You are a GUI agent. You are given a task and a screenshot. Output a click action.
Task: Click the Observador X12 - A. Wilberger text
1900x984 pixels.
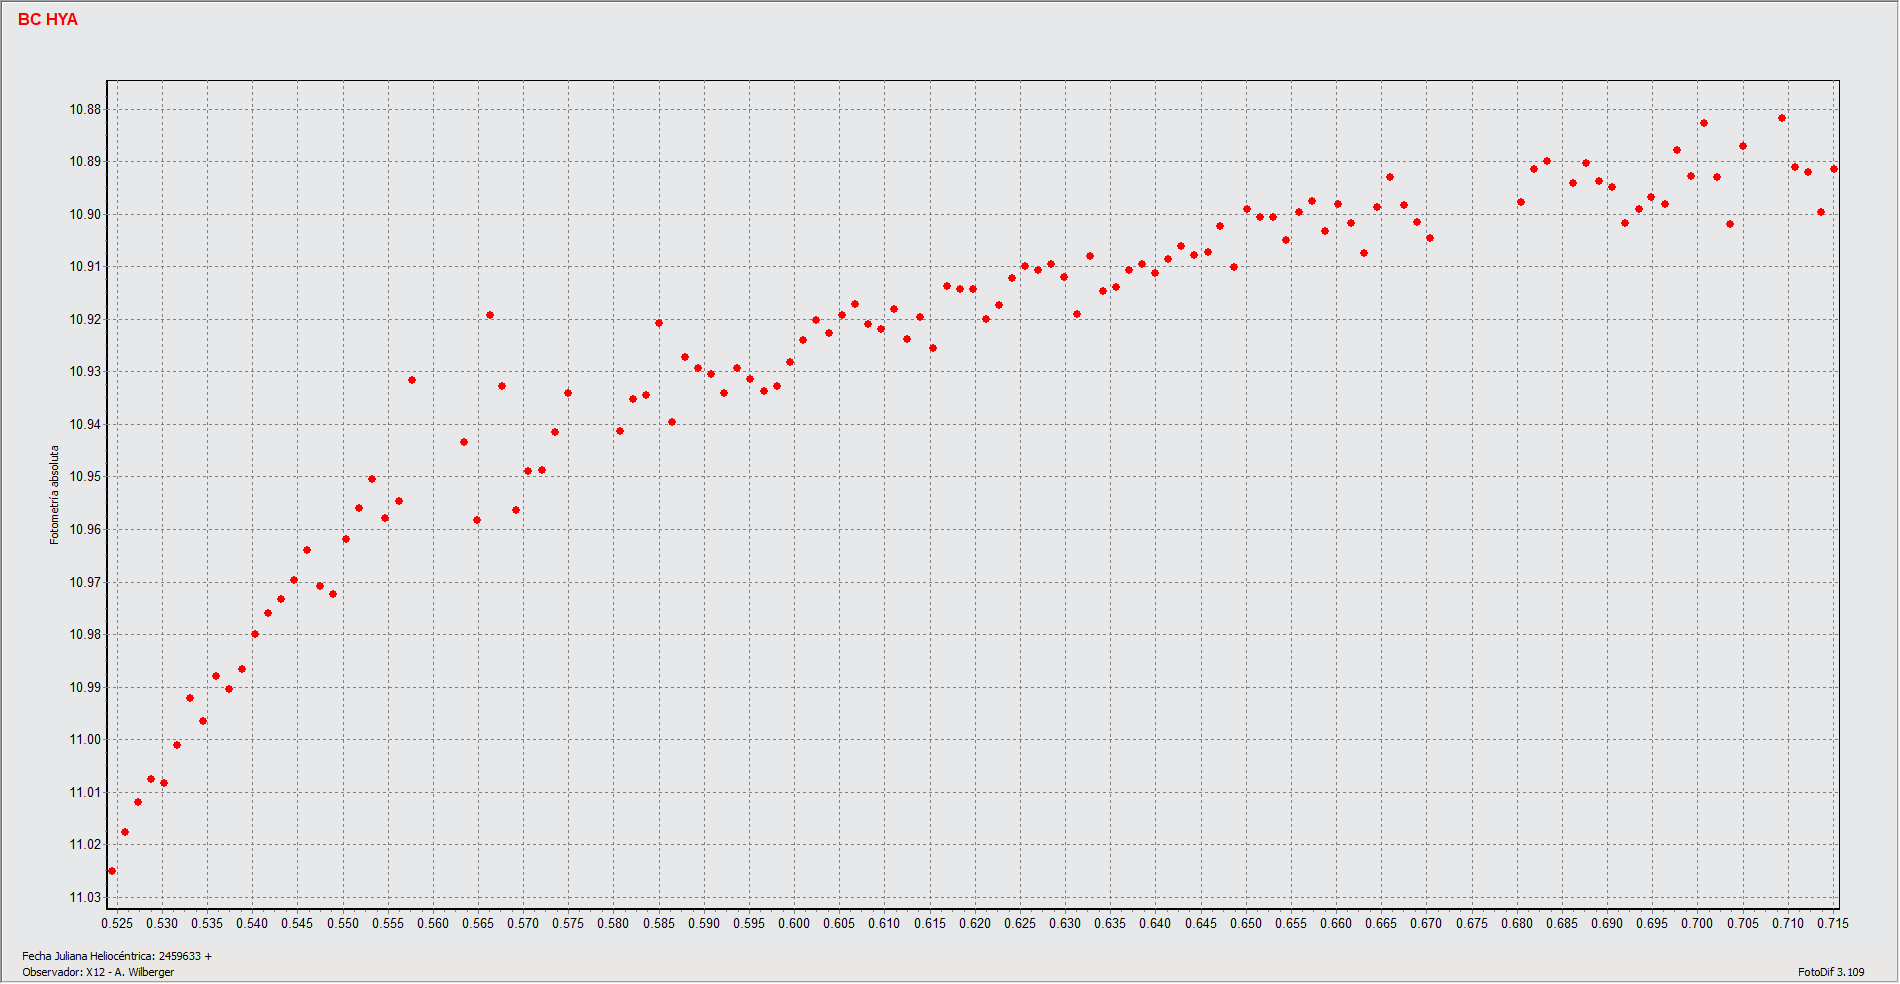(98, 972)
